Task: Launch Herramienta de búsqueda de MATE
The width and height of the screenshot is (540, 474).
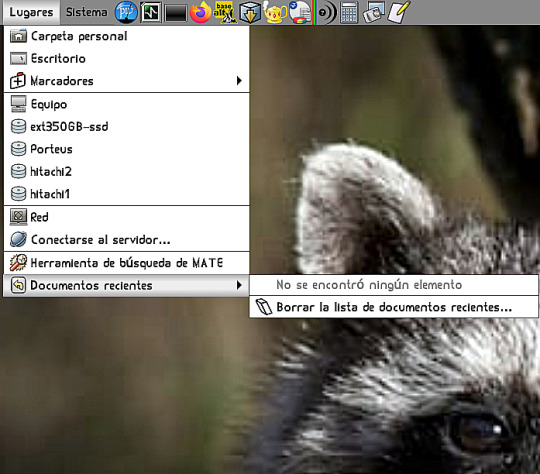Action: 126,263
